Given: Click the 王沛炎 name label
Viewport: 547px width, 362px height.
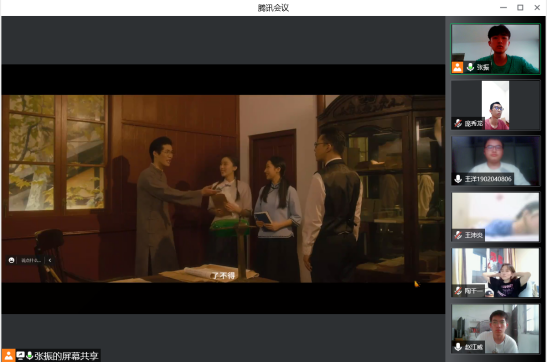Looking at the screenshot, I should pos(474,235).
